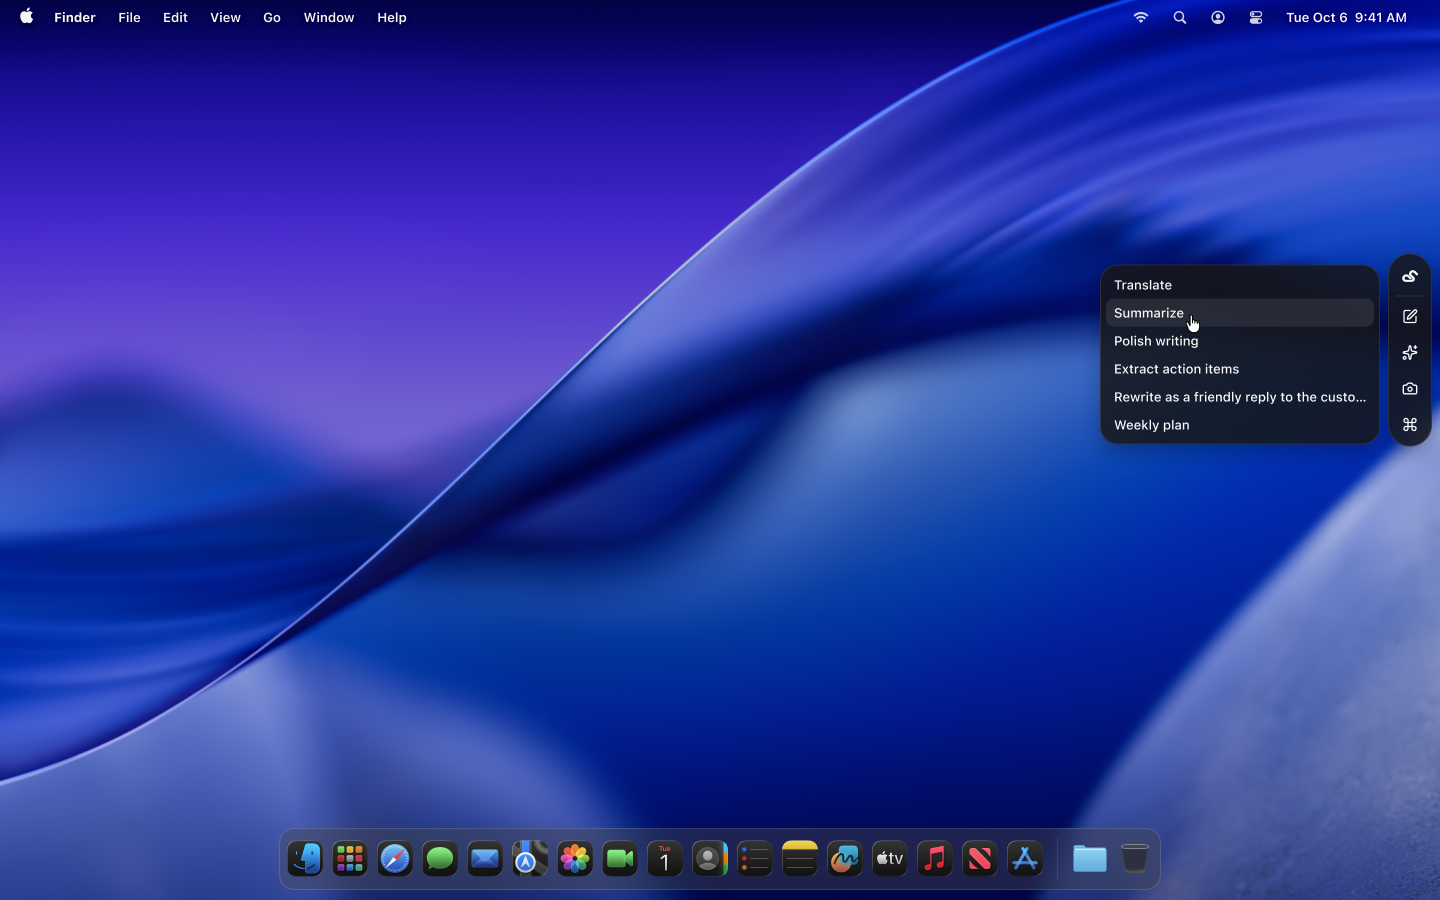Select the camera screenshot icon in floating toolbar
The image size is (1440, 900).
[x=1410, y=388]
